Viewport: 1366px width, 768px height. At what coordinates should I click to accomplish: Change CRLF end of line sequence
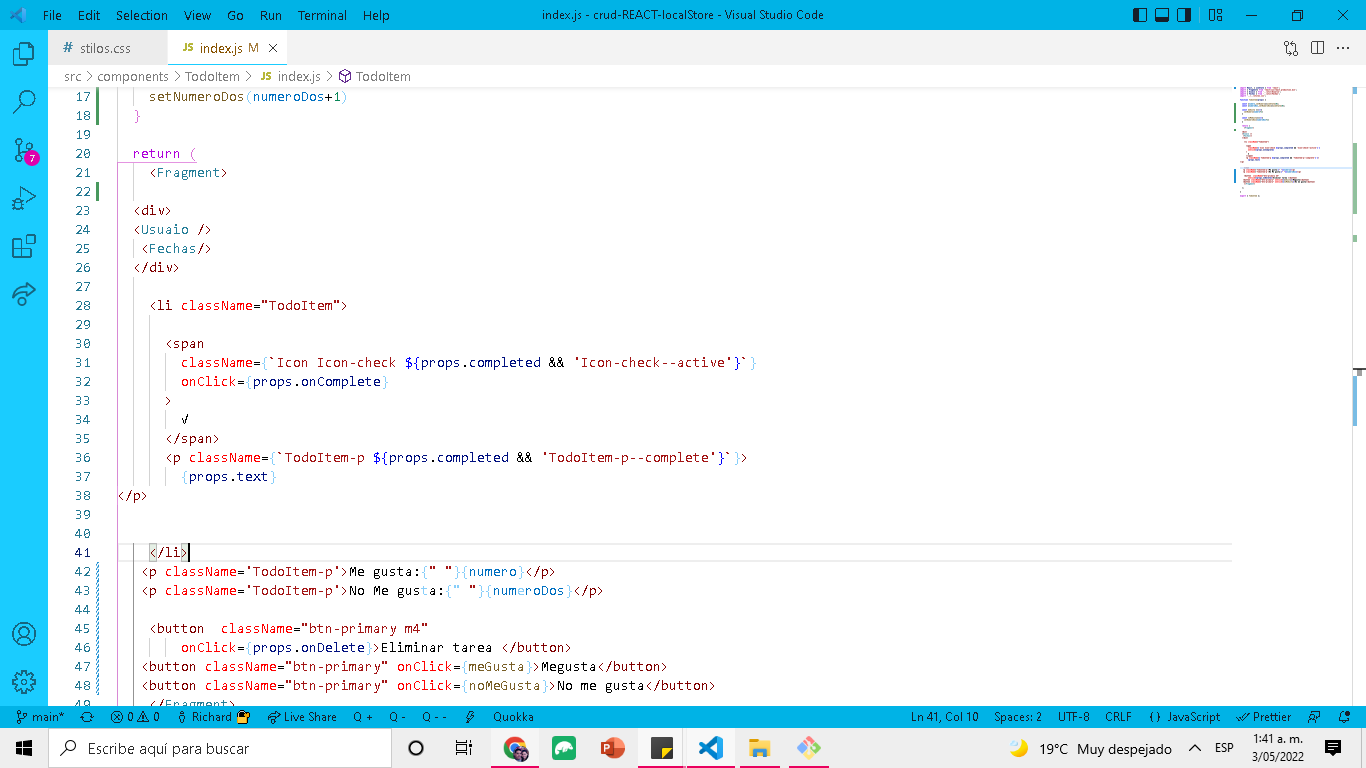pos(1118,717)
